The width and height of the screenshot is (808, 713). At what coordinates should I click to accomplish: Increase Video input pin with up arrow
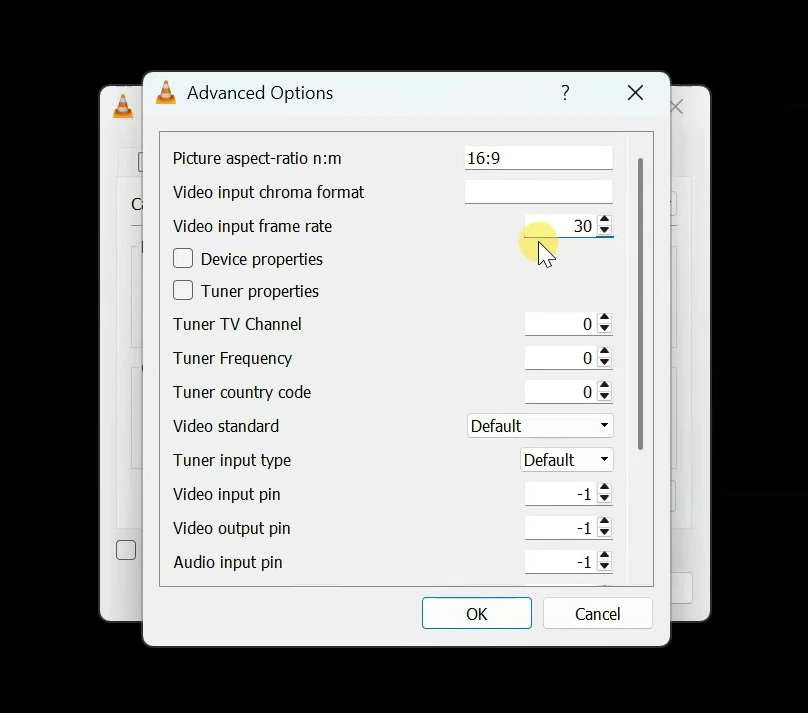tap(604, 488)
